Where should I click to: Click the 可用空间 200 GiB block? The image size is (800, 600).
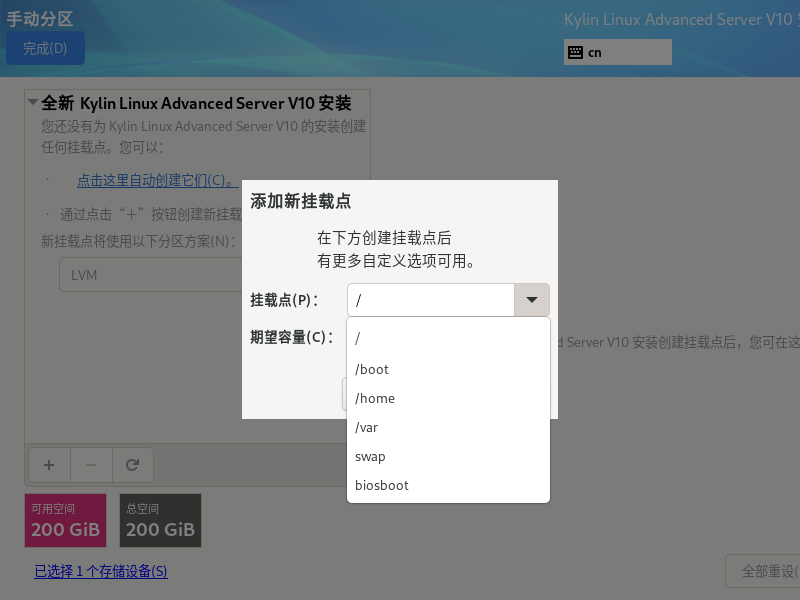point(65,520)
